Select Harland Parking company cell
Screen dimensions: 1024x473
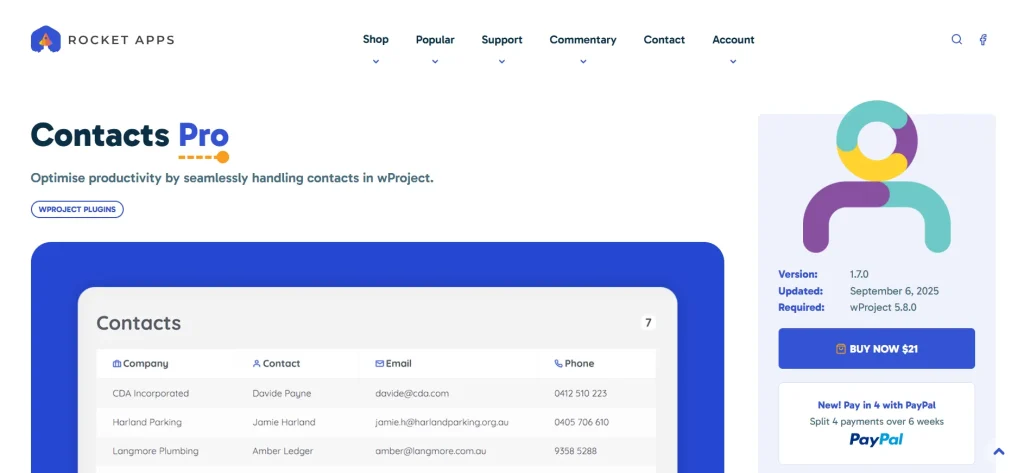tap(147, 422)
